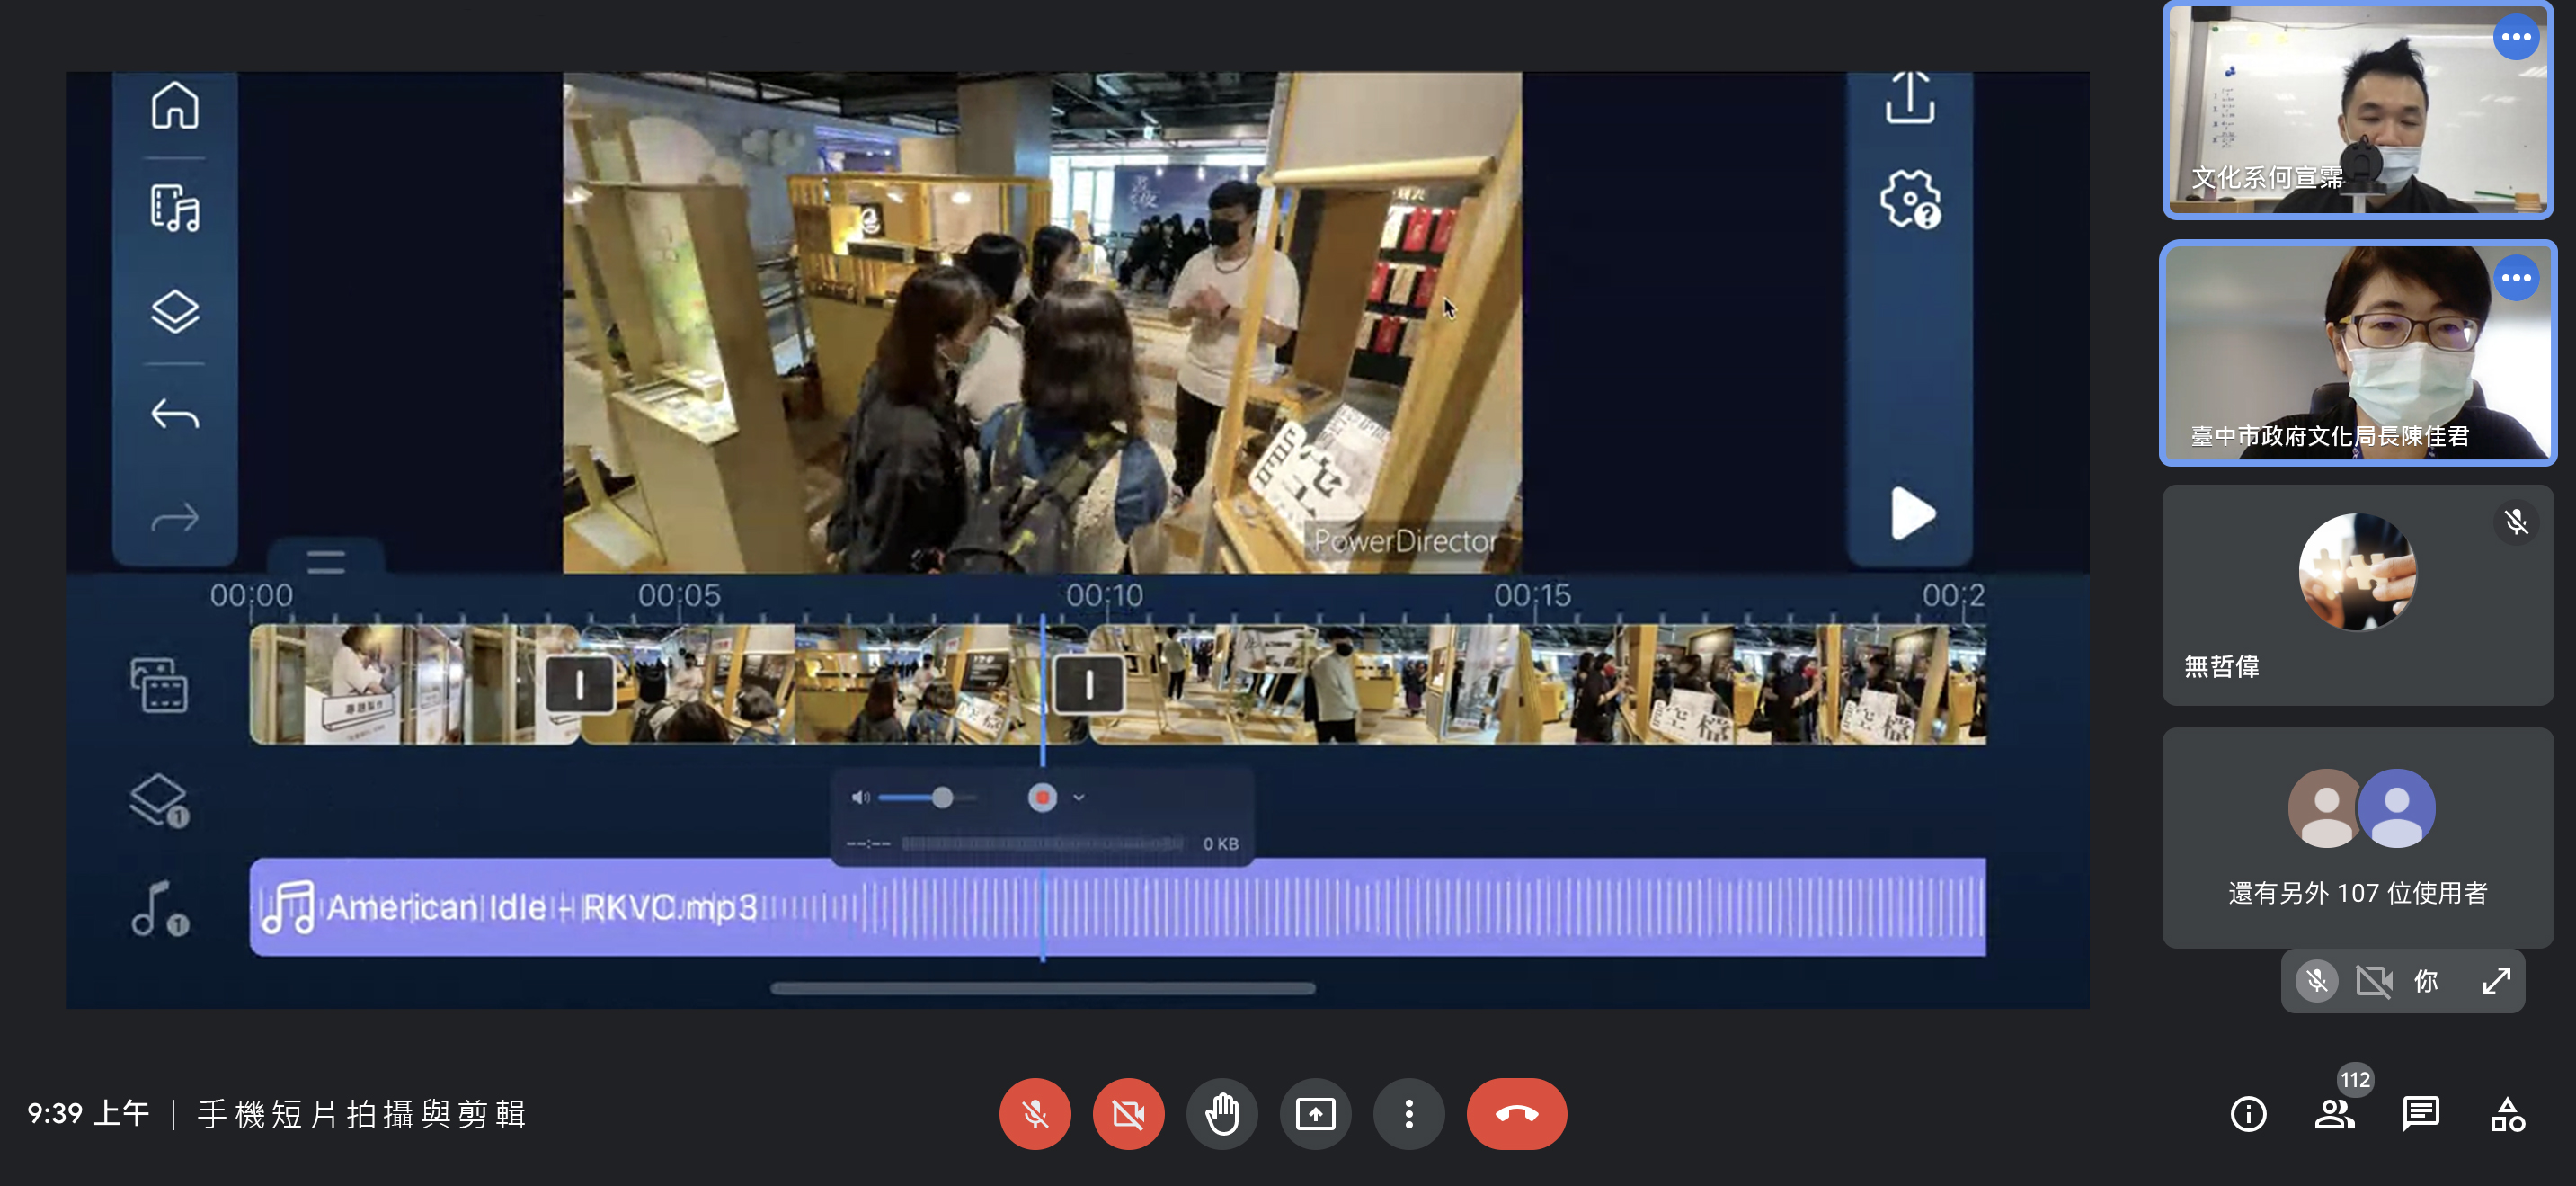Image resolution: width=2576 pixels, height=1186 pixels.
Task: Open the settings and help gear icon
Action: click(x=1909, y=200)
